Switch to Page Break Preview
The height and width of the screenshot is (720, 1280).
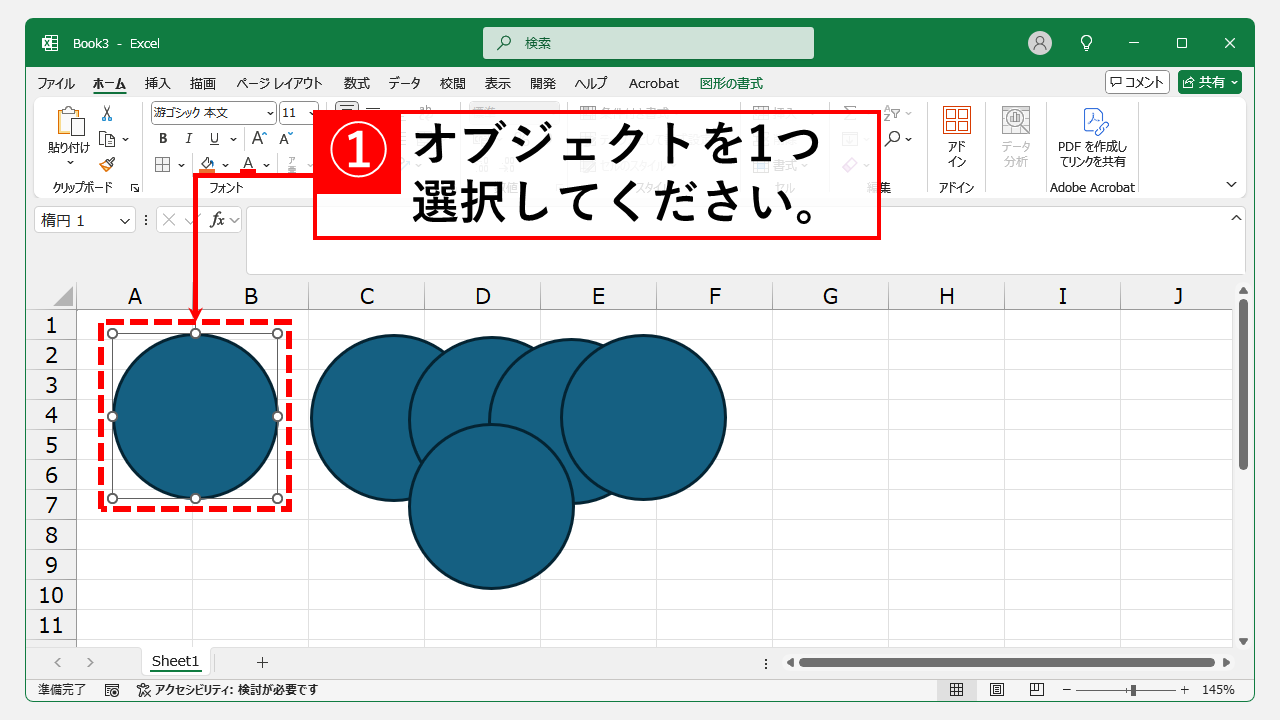pos(1037,690)
